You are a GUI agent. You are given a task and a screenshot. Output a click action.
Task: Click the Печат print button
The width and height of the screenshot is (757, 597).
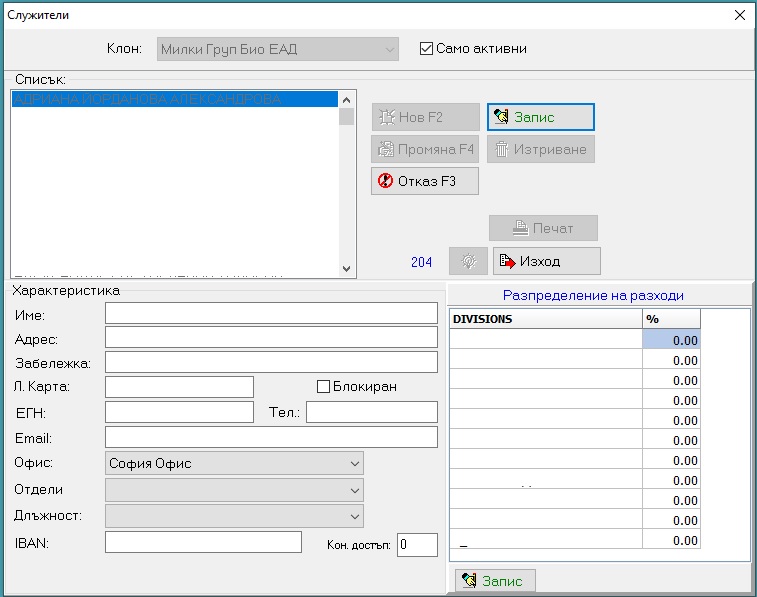543,228
